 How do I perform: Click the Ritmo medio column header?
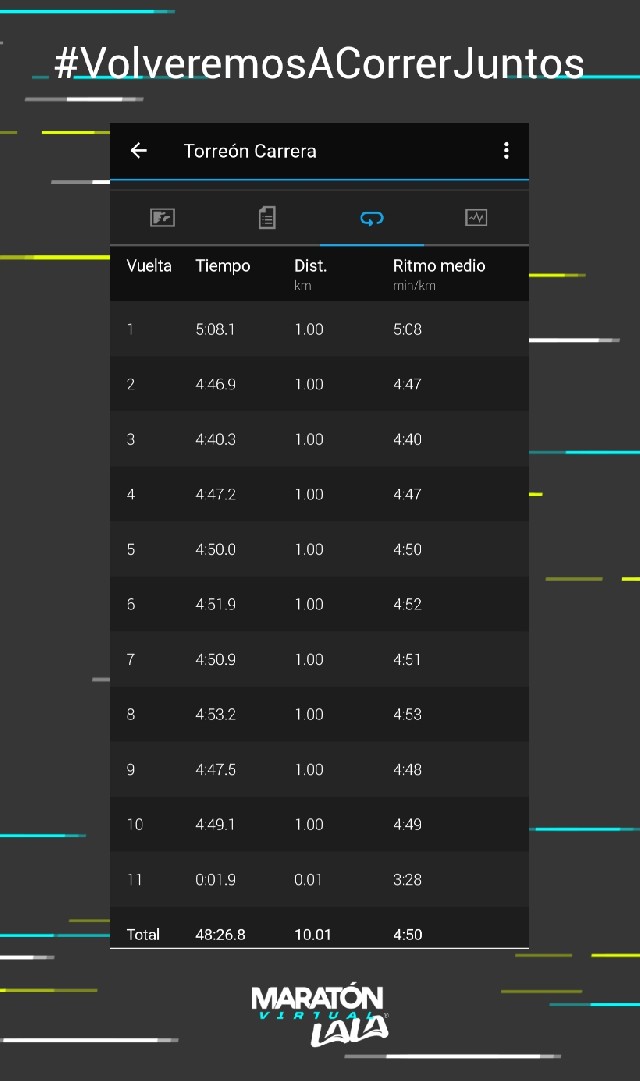point(439,266)
